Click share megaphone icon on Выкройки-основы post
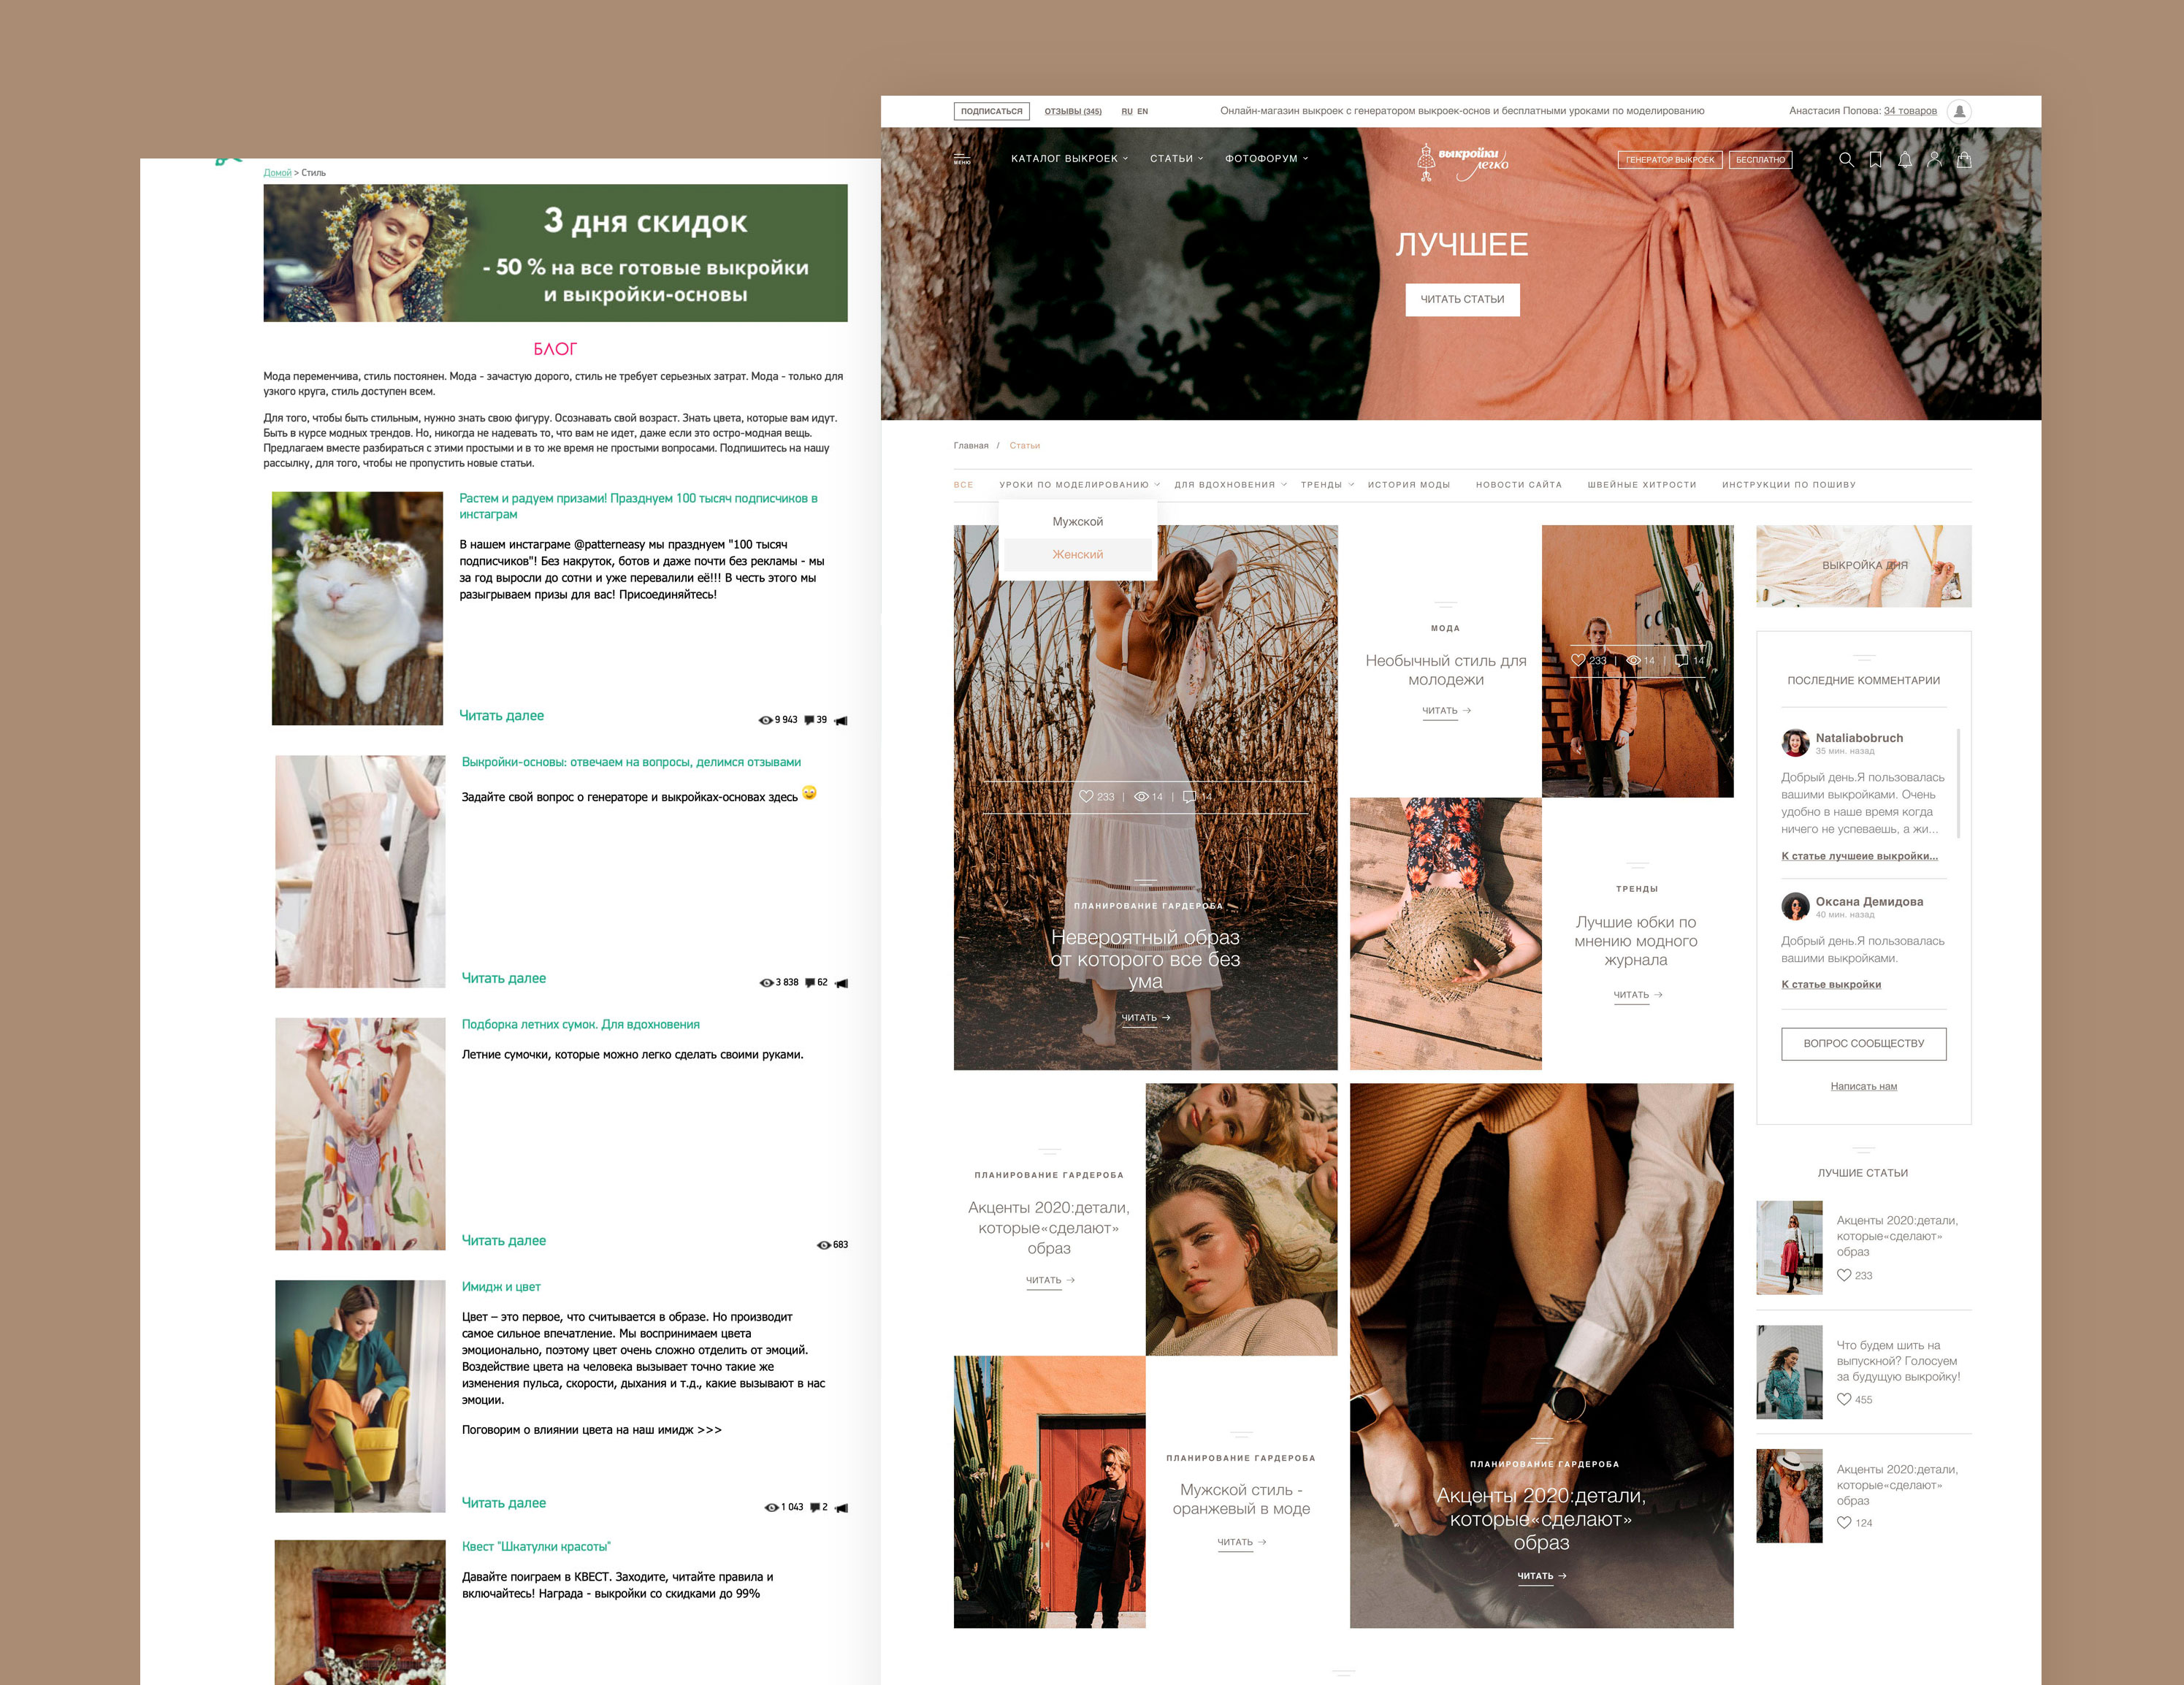This screenshot has width=2184, height=1685. coord(841,983)
